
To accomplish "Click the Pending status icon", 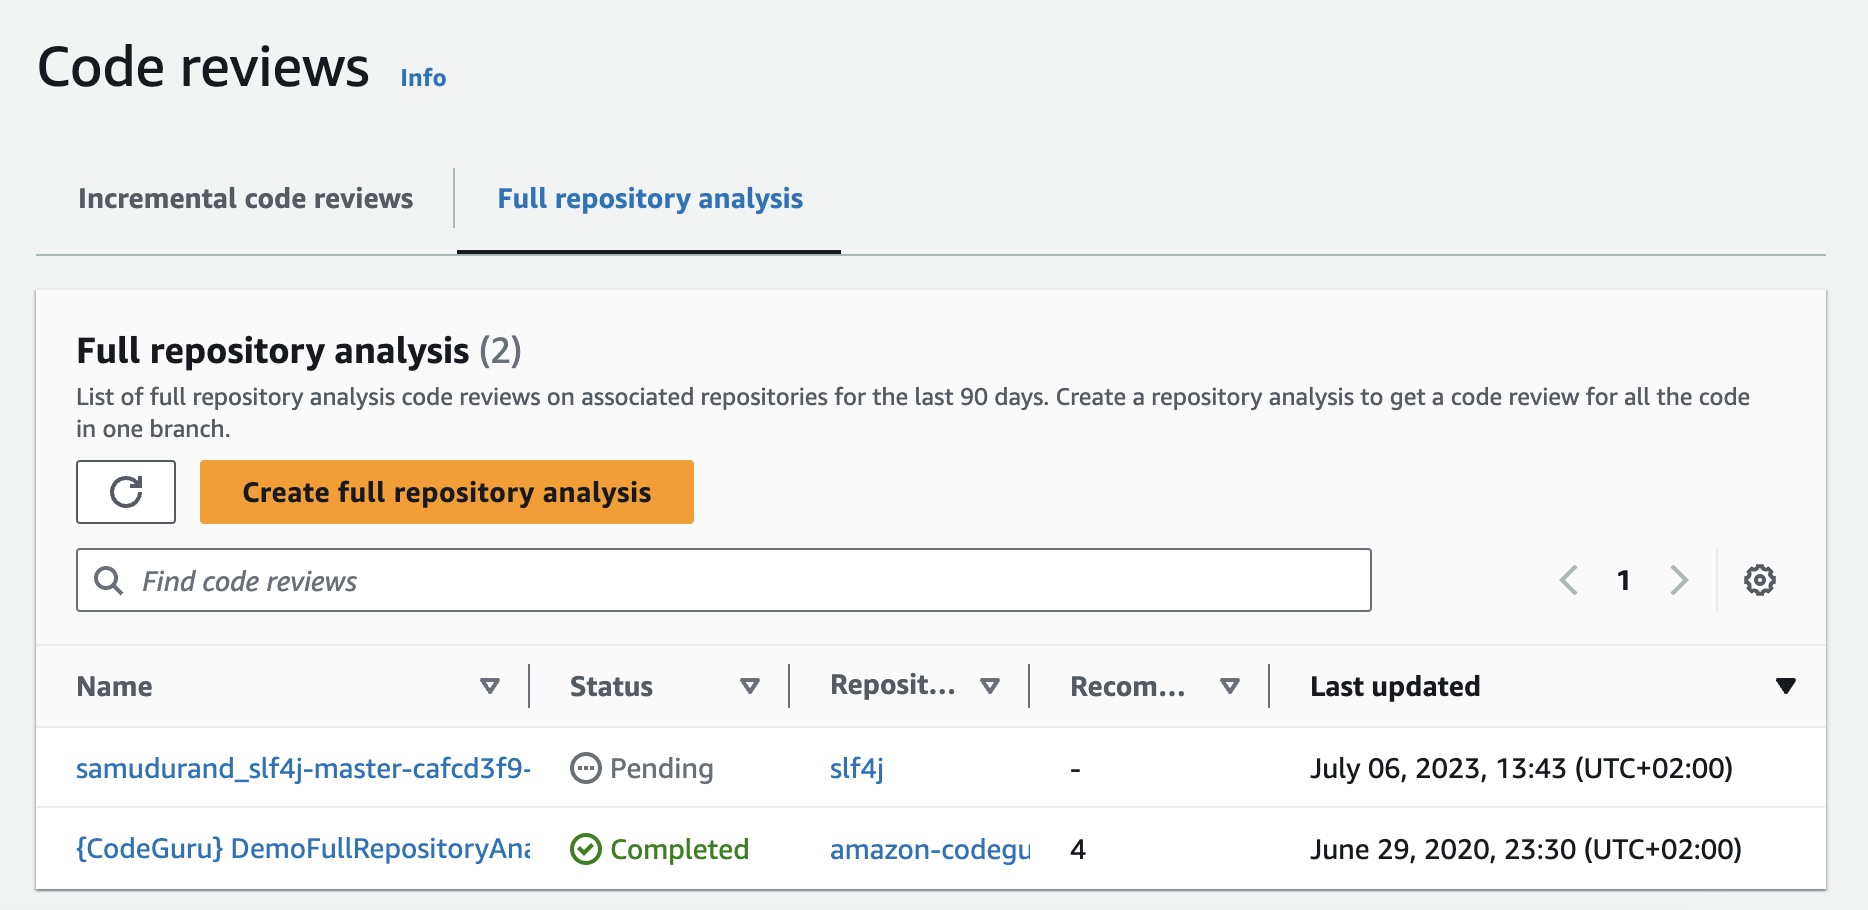I will point(585,768).
